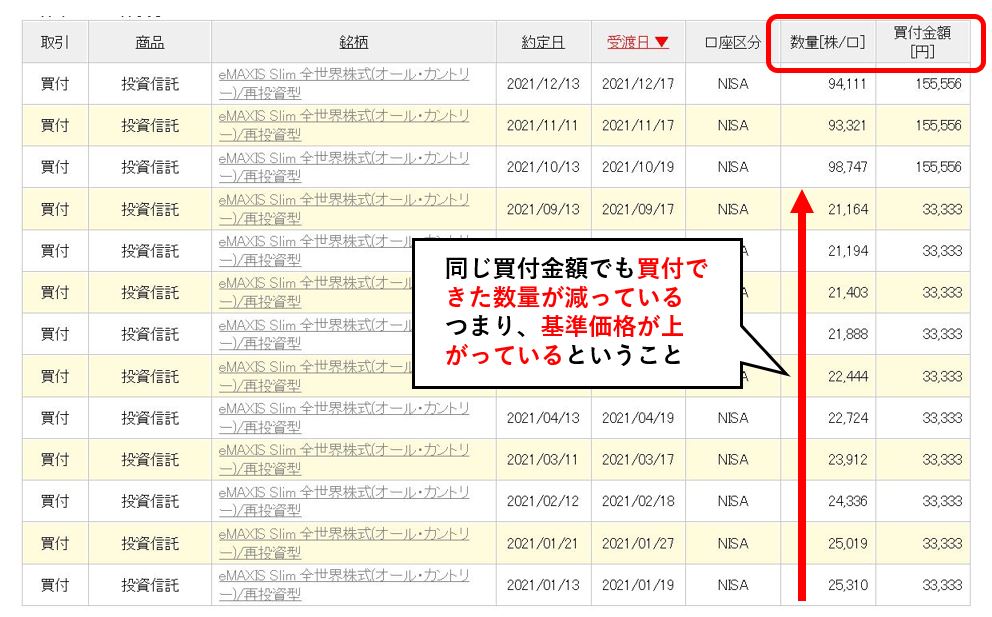
Task: Click the 口座区分 column header
Action: (x=733, y=42)
